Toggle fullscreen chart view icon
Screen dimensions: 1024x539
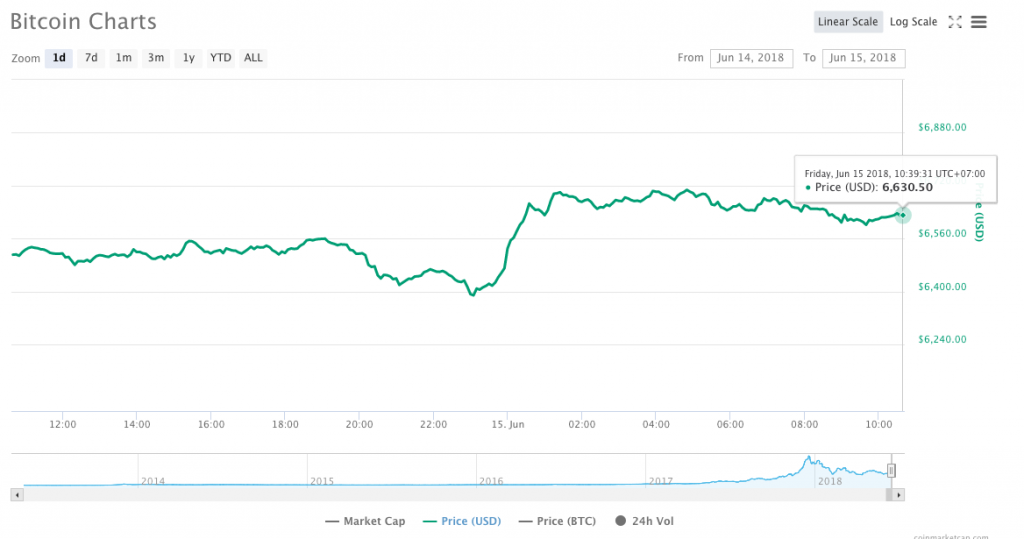[x=954, y=22]
